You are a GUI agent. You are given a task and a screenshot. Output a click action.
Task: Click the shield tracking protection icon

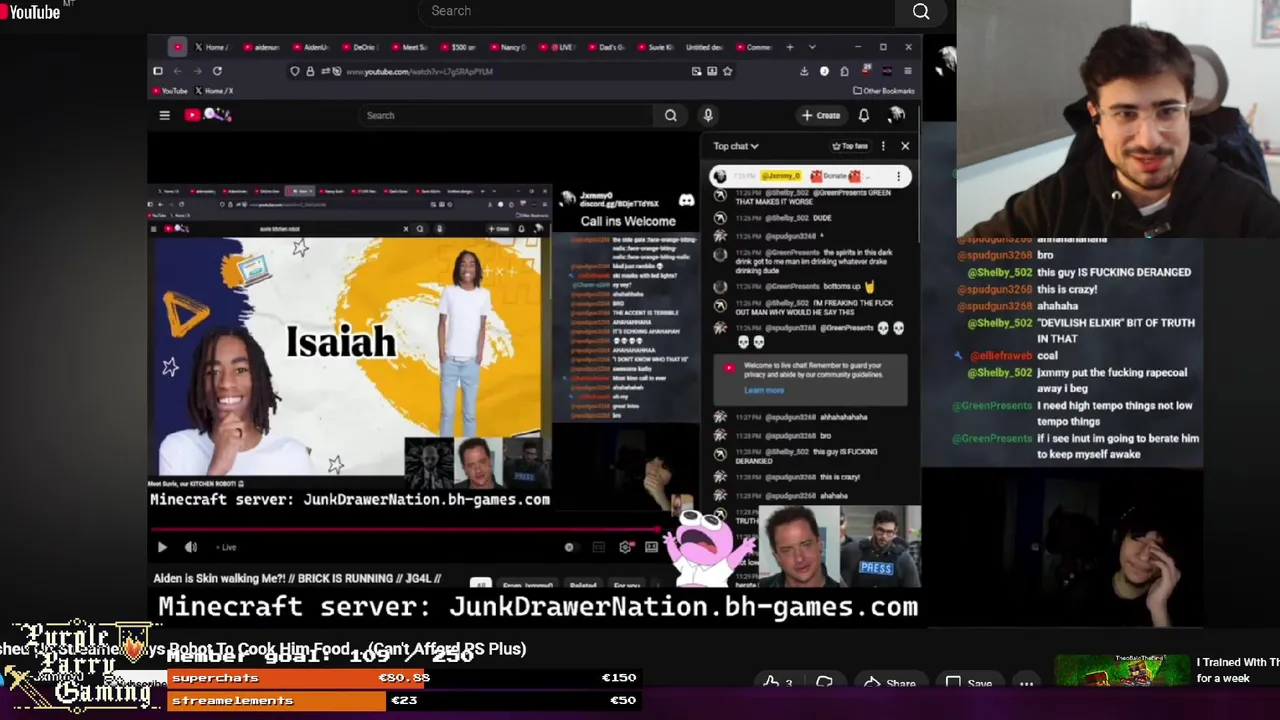[294, 71]
